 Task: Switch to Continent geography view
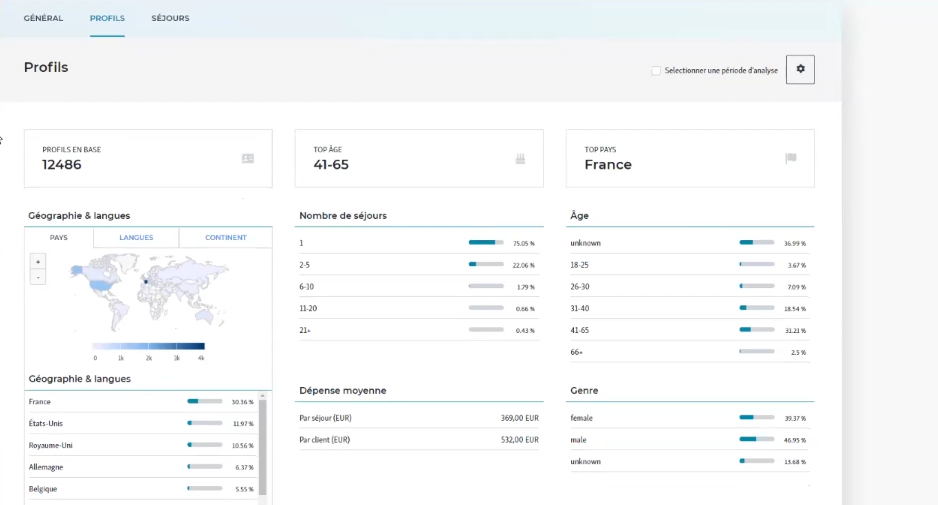coord(225,237)
